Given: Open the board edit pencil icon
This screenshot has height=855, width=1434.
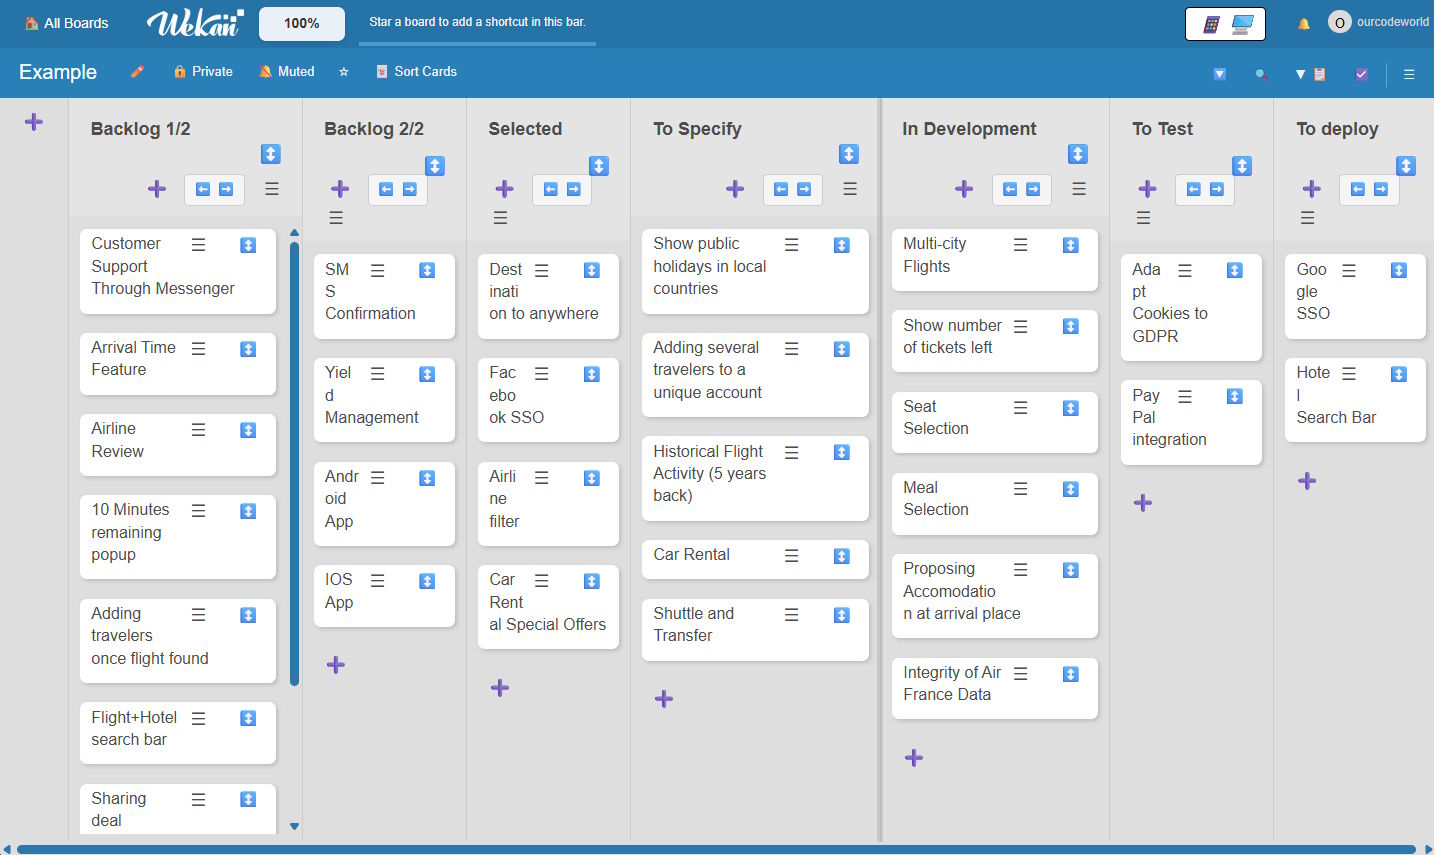Looking at the screenshot, I should pyautogui.click(x=137, y=72).
